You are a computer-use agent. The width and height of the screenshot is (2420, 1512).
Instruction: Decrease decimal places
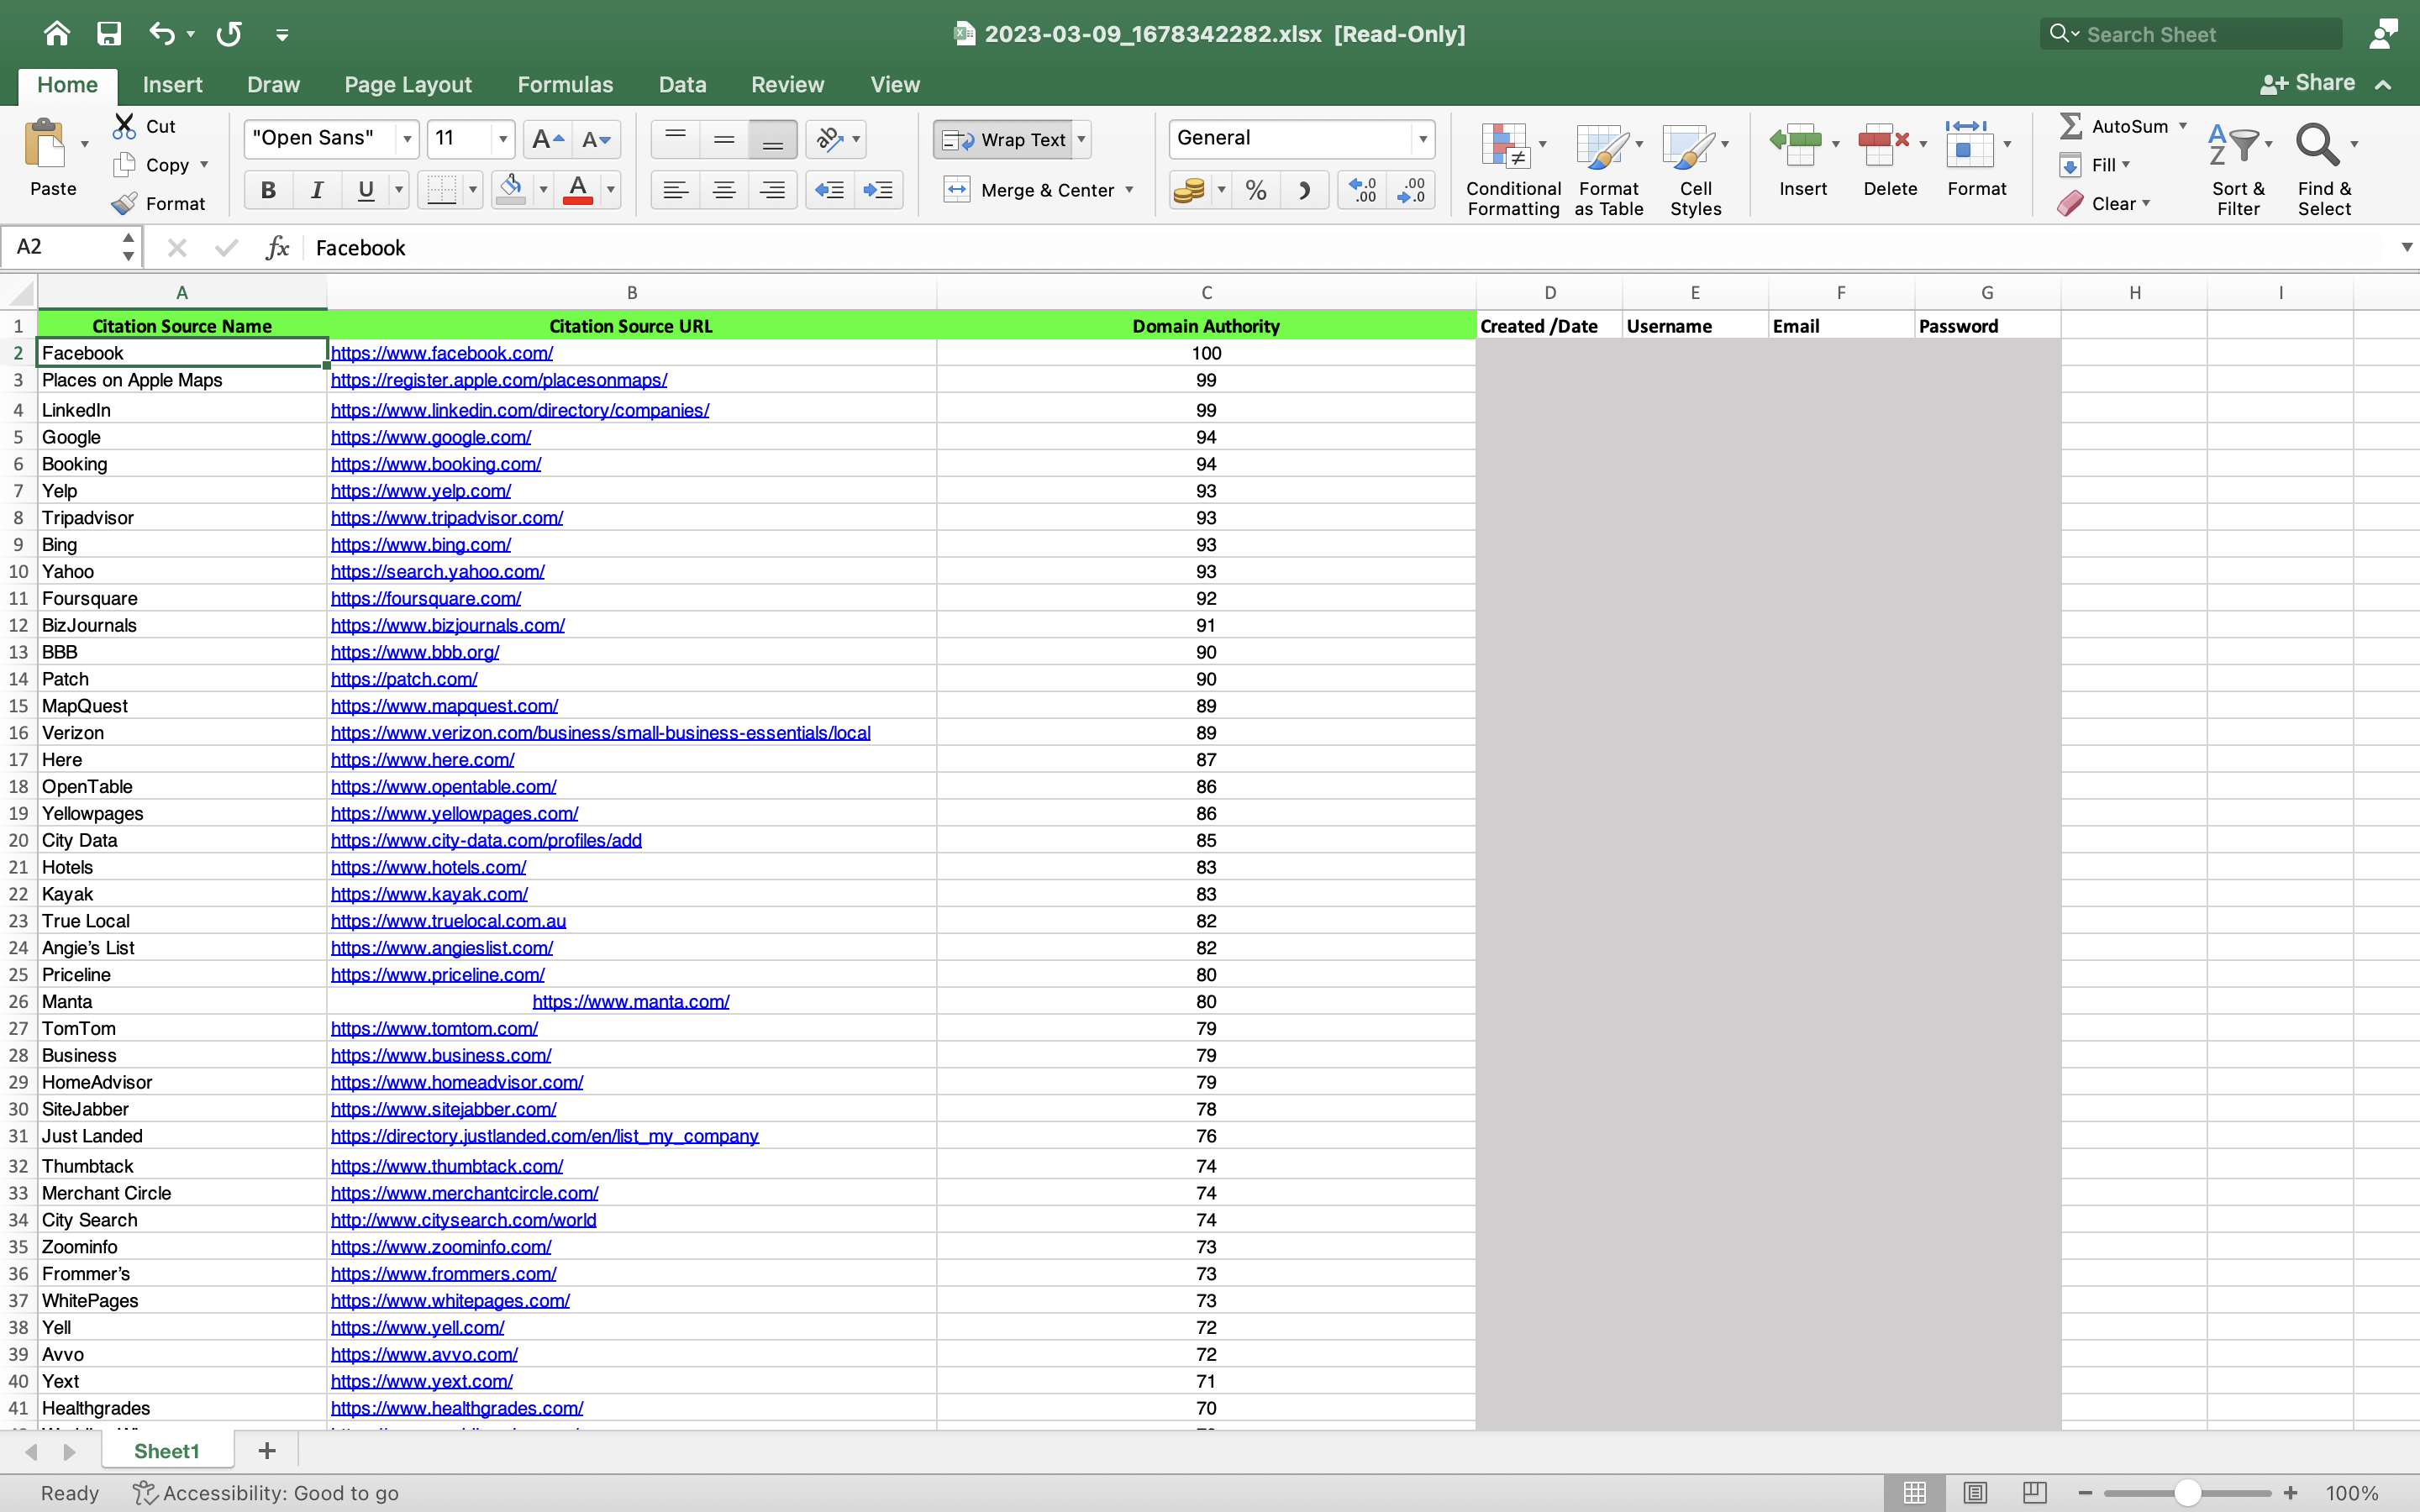tap(1411, 190)
